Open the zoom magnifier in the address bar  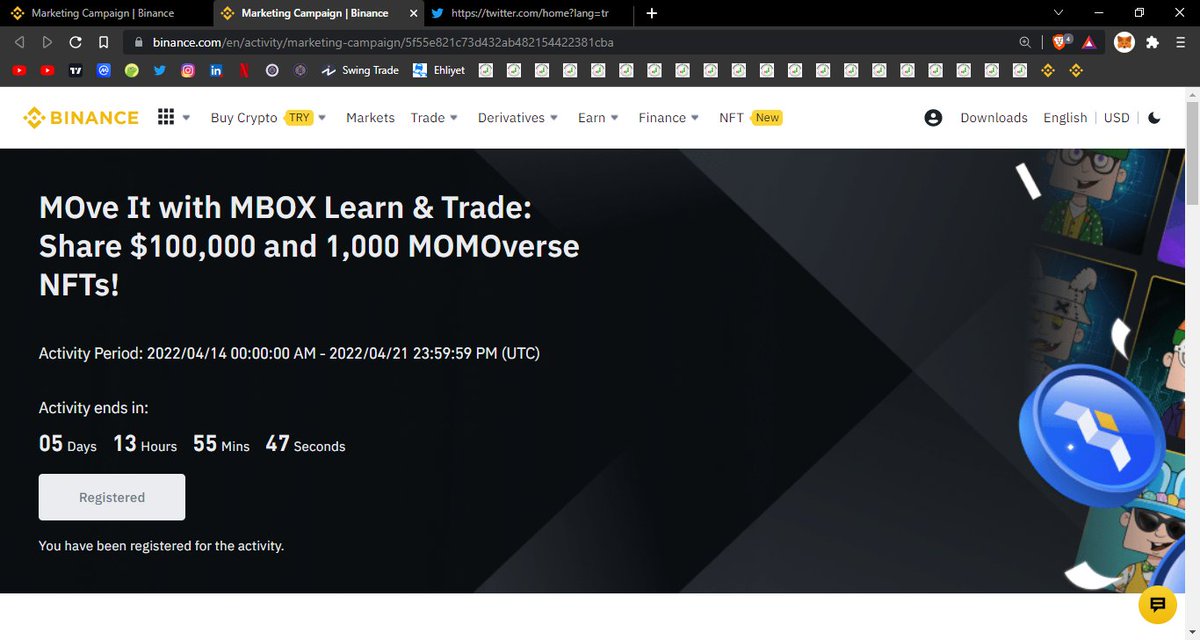(1025, 42)
